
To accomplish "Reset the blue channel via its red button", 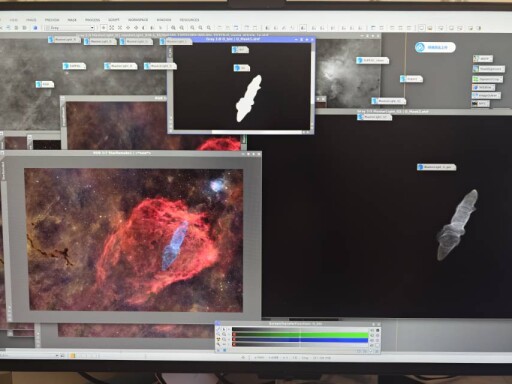I will point(234,340).
